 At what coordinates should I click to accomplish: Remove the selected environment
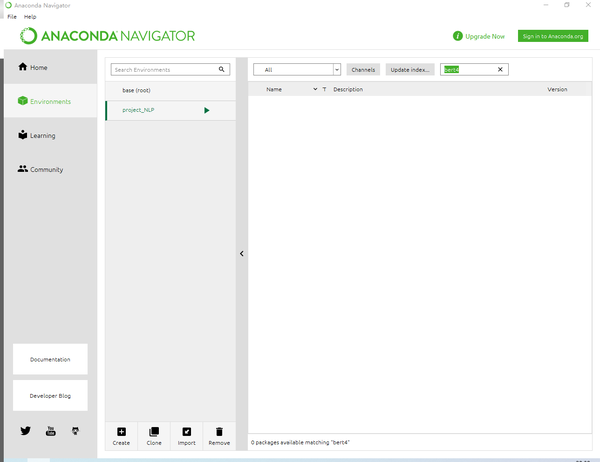(219, 436)
